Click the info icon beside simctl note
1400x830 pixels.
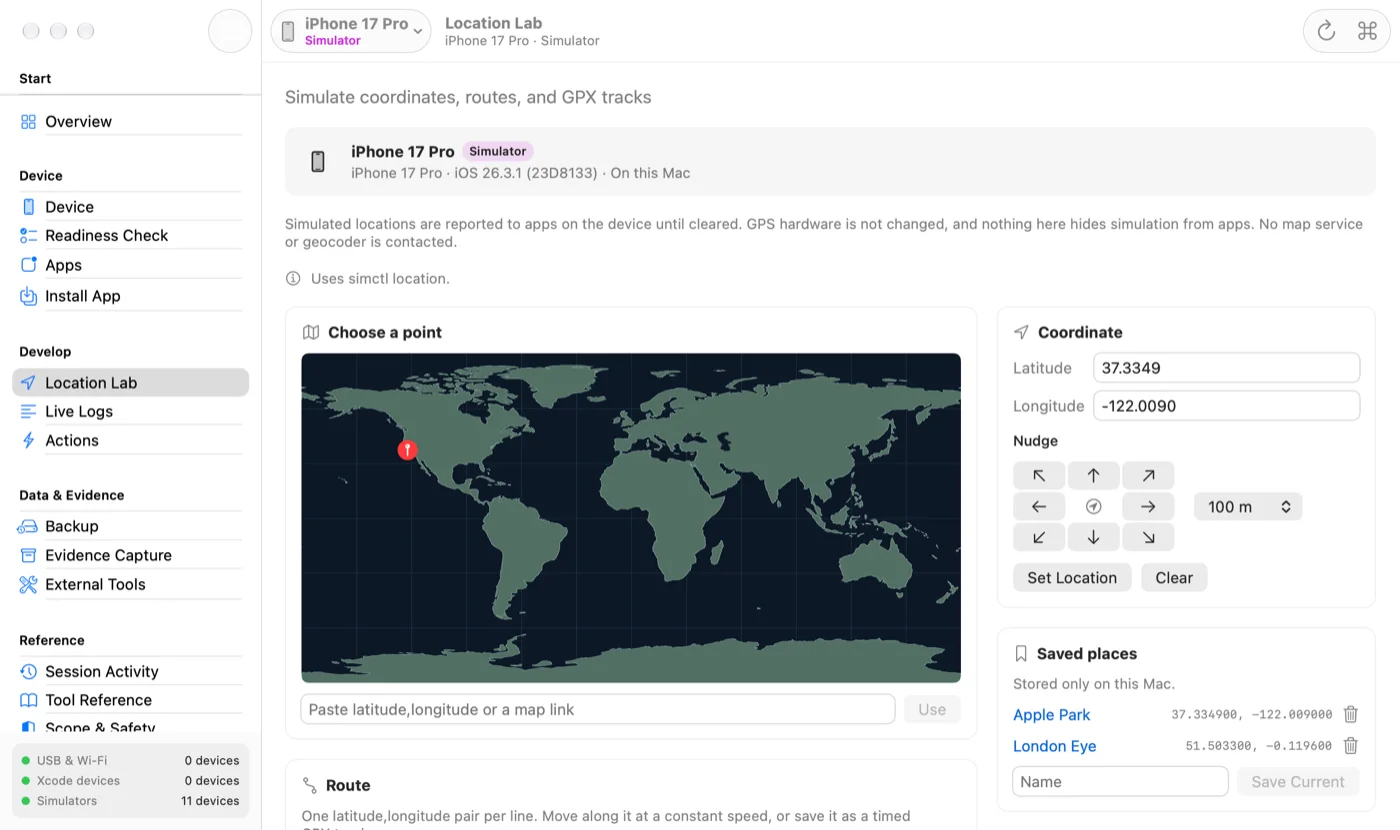[x=293, y=278]
